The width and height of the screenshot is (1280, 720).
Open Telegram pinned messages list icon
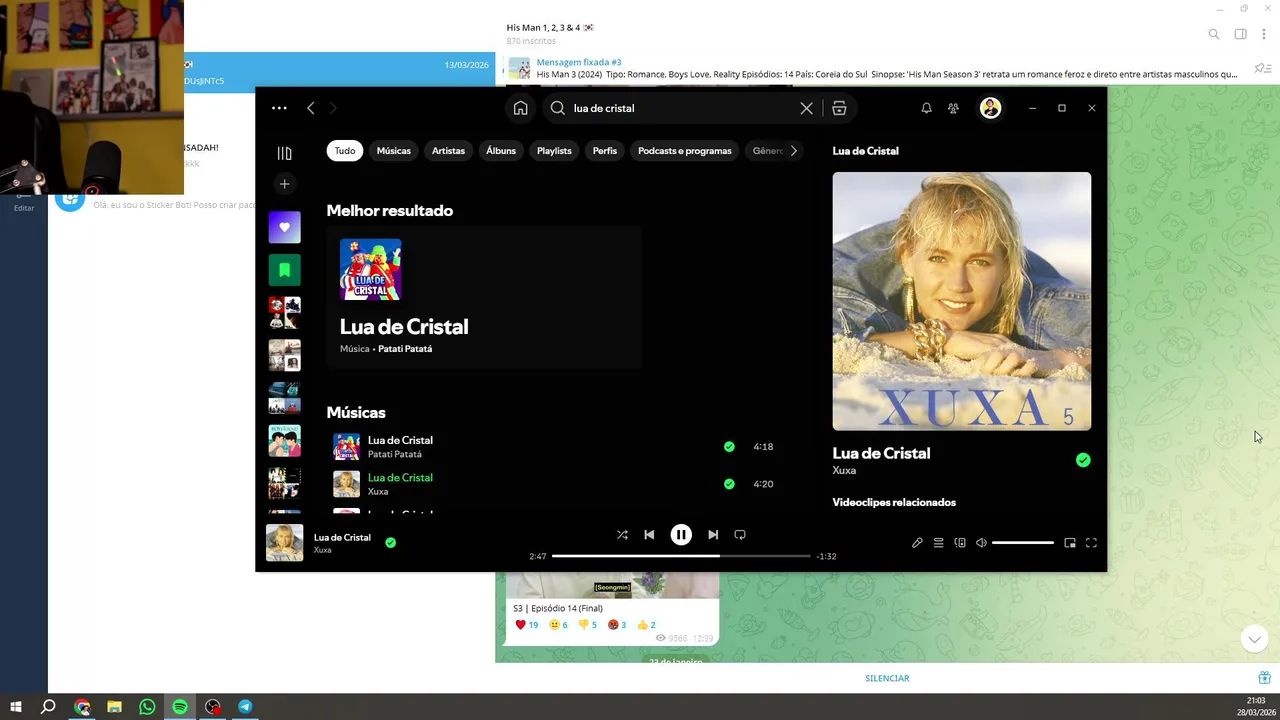(x=1262, y=69)
